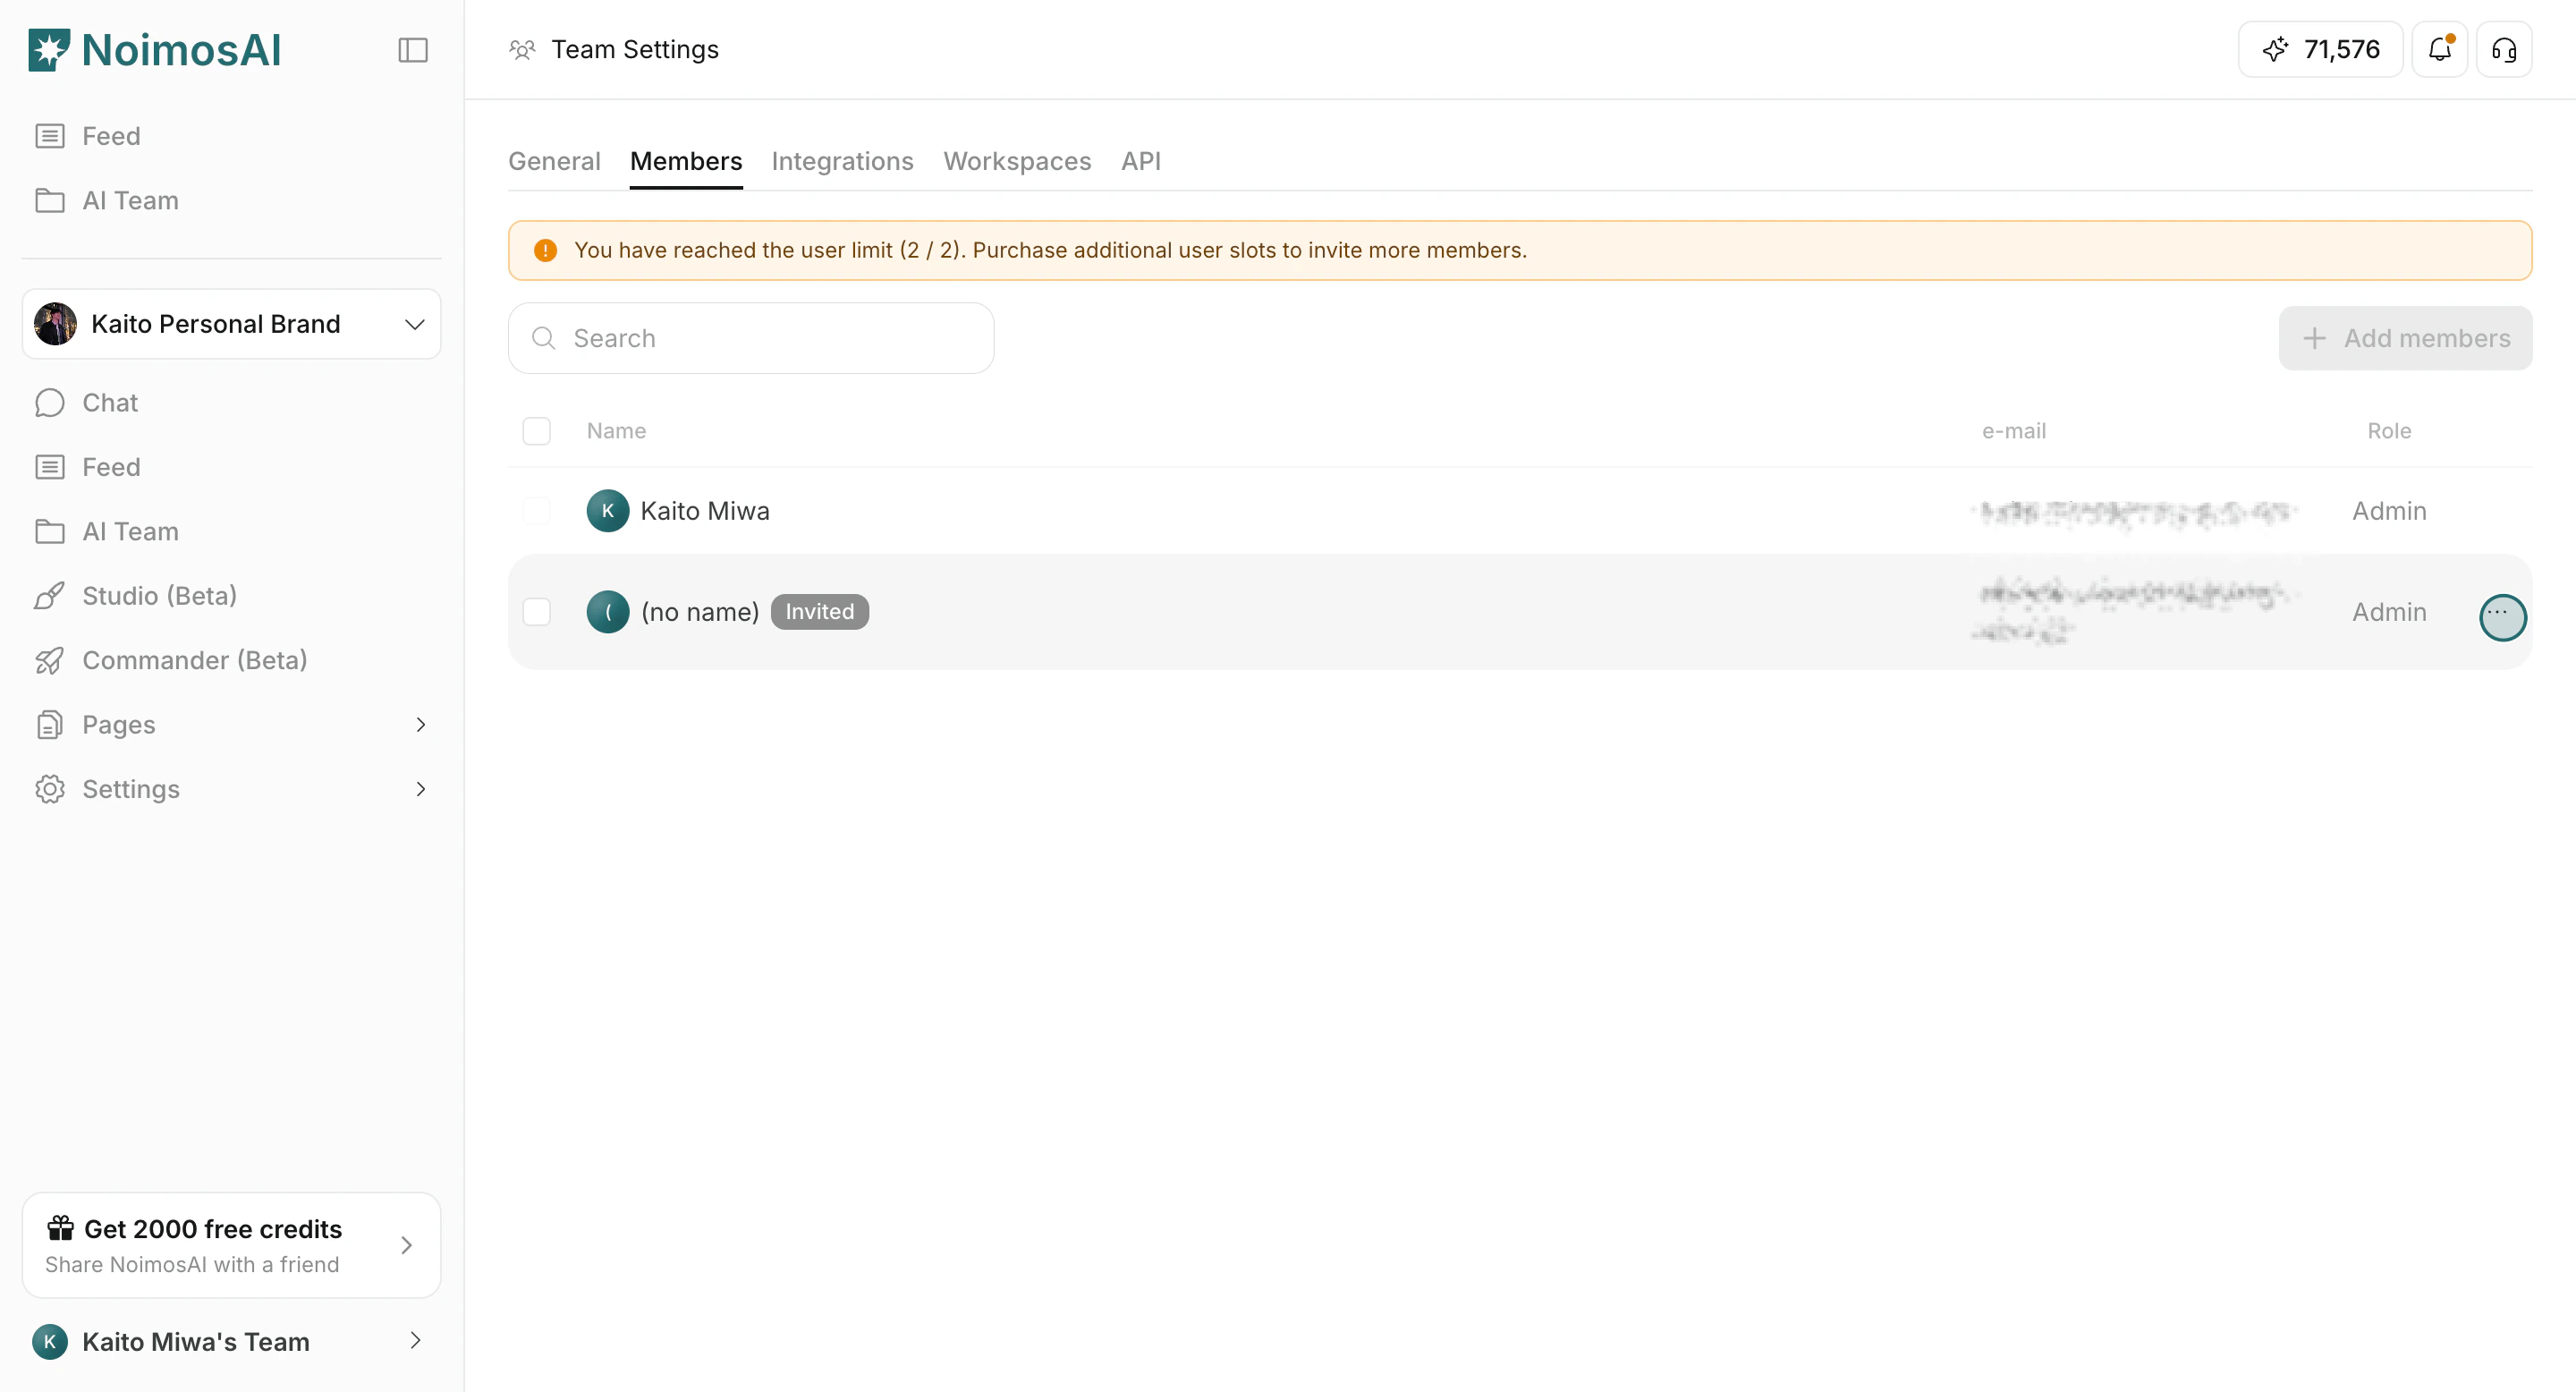Switch to the Workspaces tab
This screenshot has width=2576, height=1392.
(x=1016, y=161)
